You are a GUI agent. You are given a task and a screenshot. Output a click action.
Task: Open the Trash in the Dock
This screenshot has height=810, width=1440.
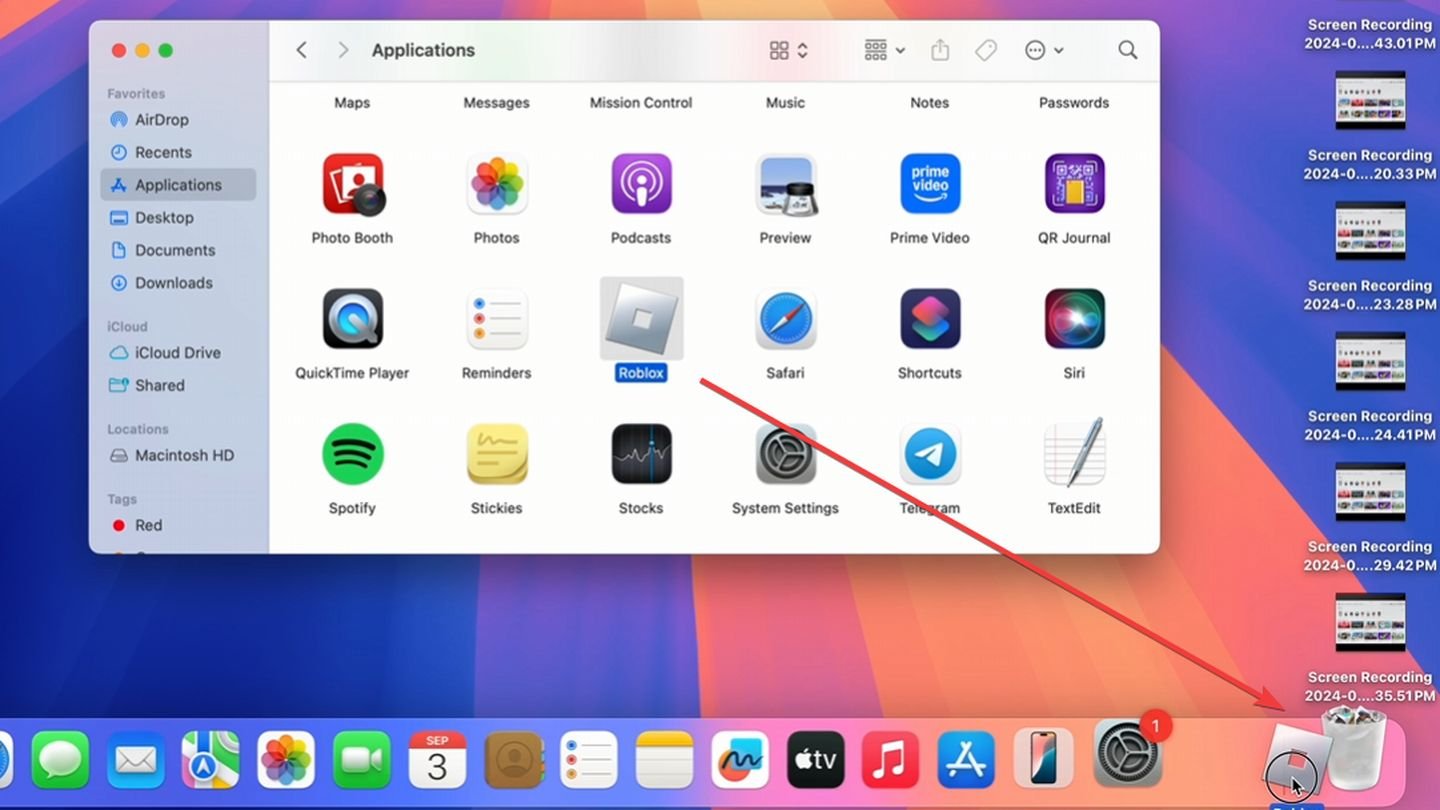pyautogui.click(x=1355, y=747)
